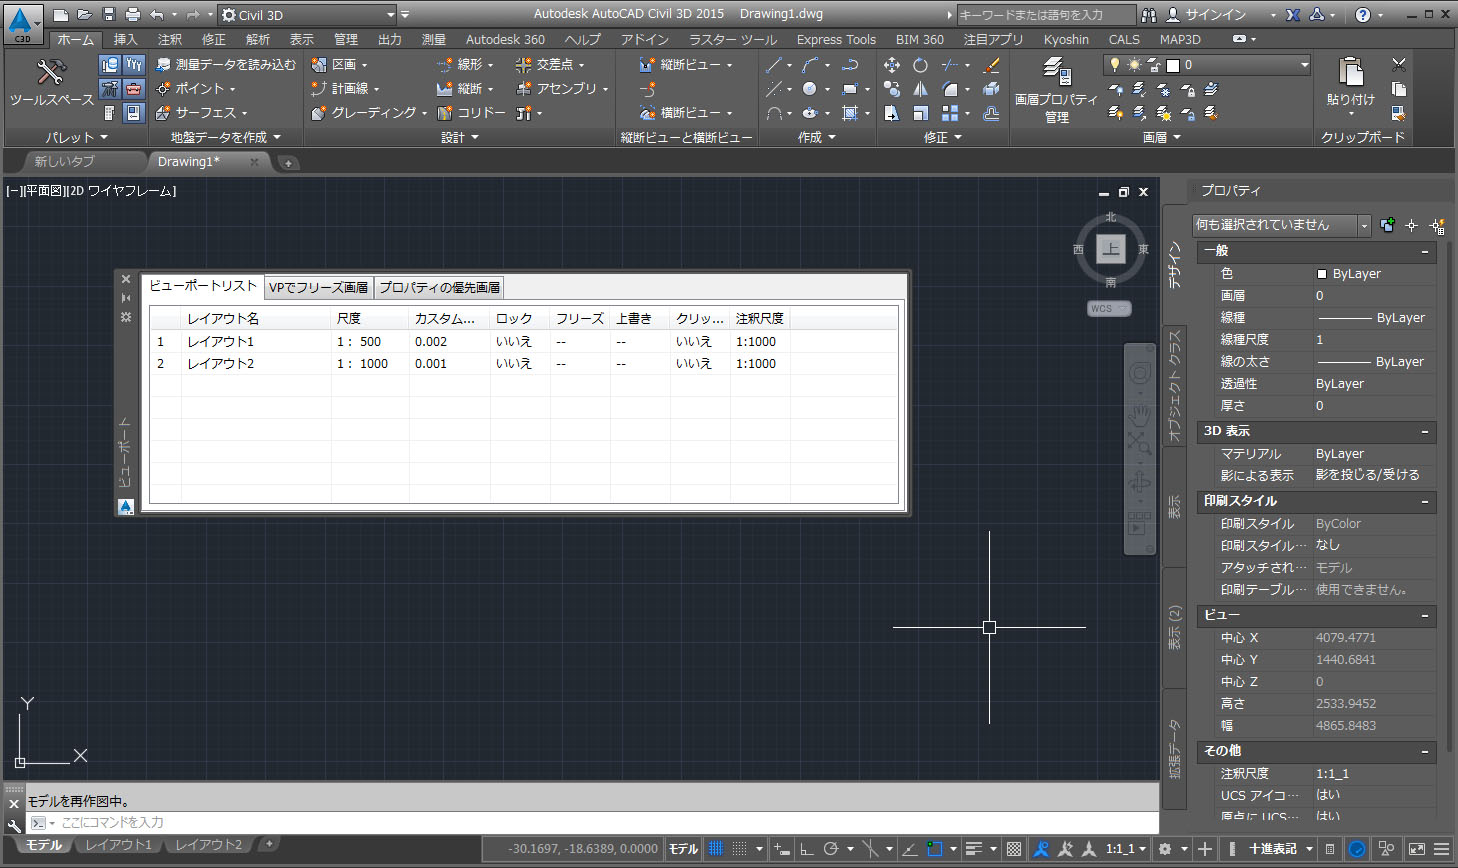Open the application menu (C3D logo)
The width and height of the screenshot is (1458, 868).
click(x=22, y=23)
